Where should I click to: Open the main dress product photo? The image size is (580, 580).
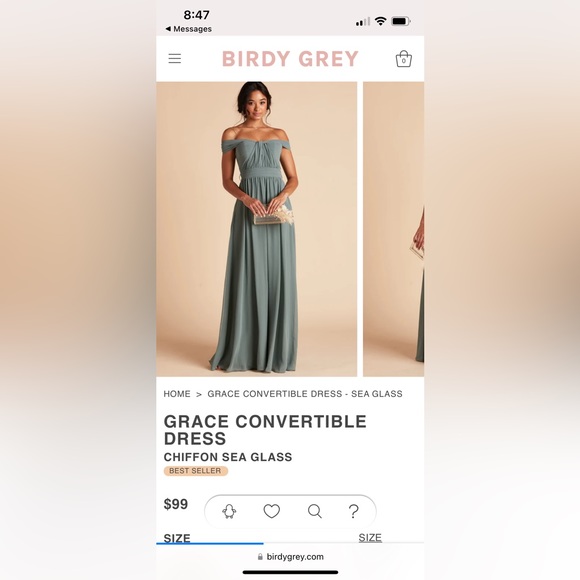257,229
